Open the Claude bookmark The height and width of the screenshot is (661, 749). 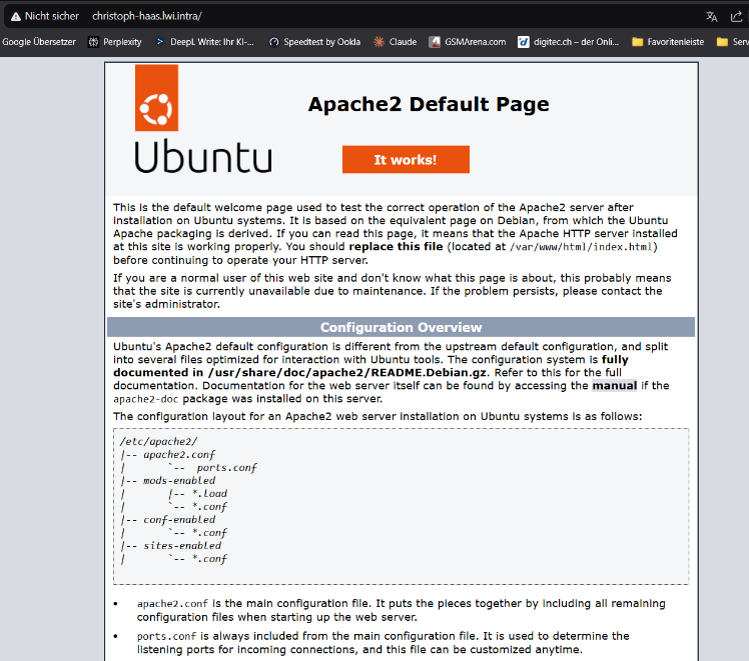tap(395, 42)
